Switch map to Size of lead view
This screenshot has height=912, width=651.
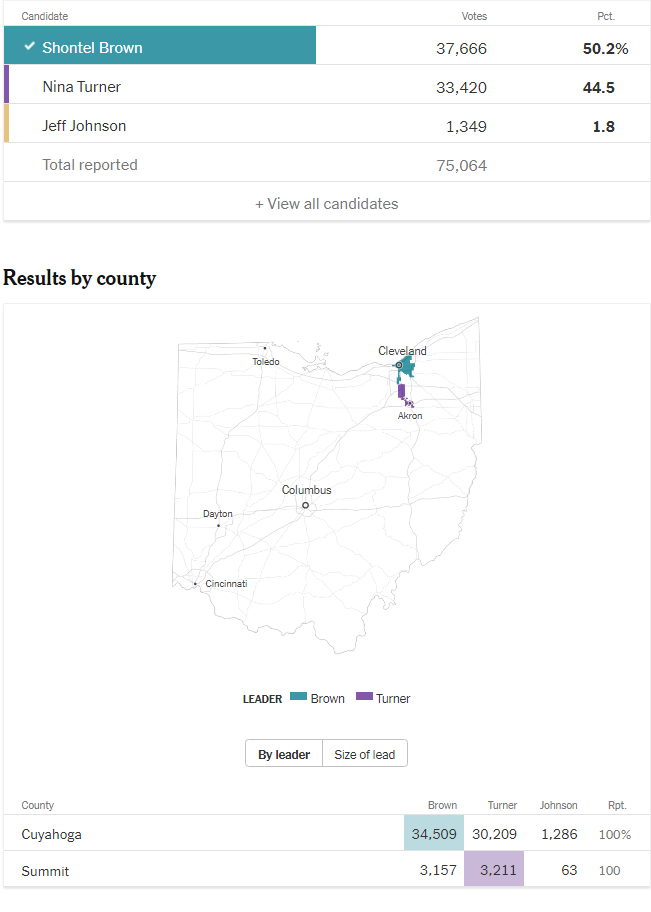tap(365, 754)
